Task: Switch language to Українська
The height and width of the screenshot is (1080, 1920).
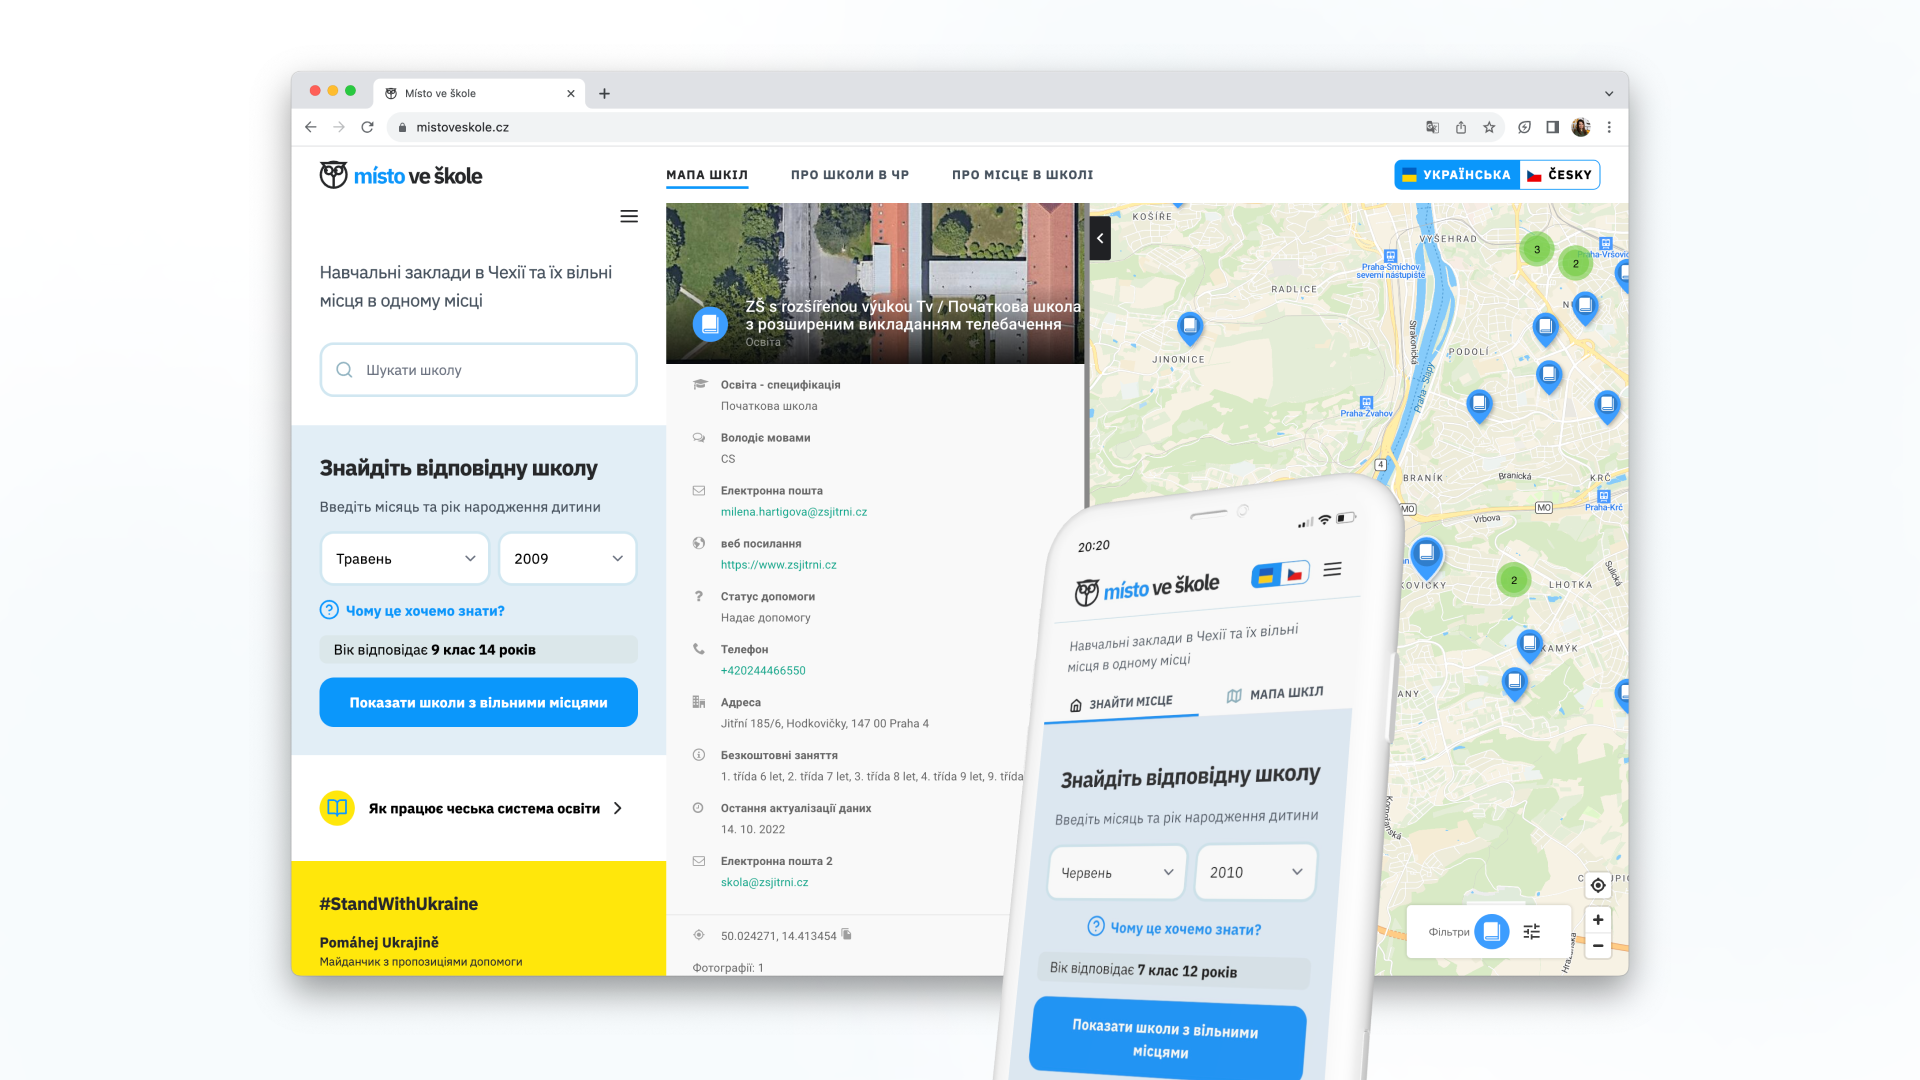Action: click(1457, 175)
